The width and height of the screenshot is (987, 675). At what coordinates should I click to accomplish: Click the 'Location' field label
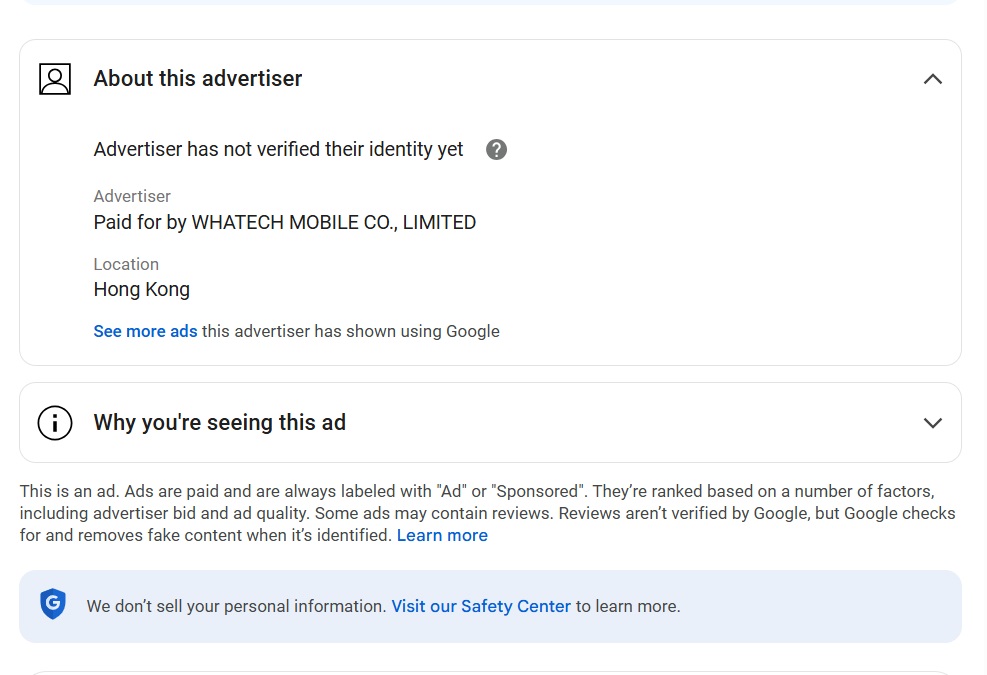[x=126, y=264]
